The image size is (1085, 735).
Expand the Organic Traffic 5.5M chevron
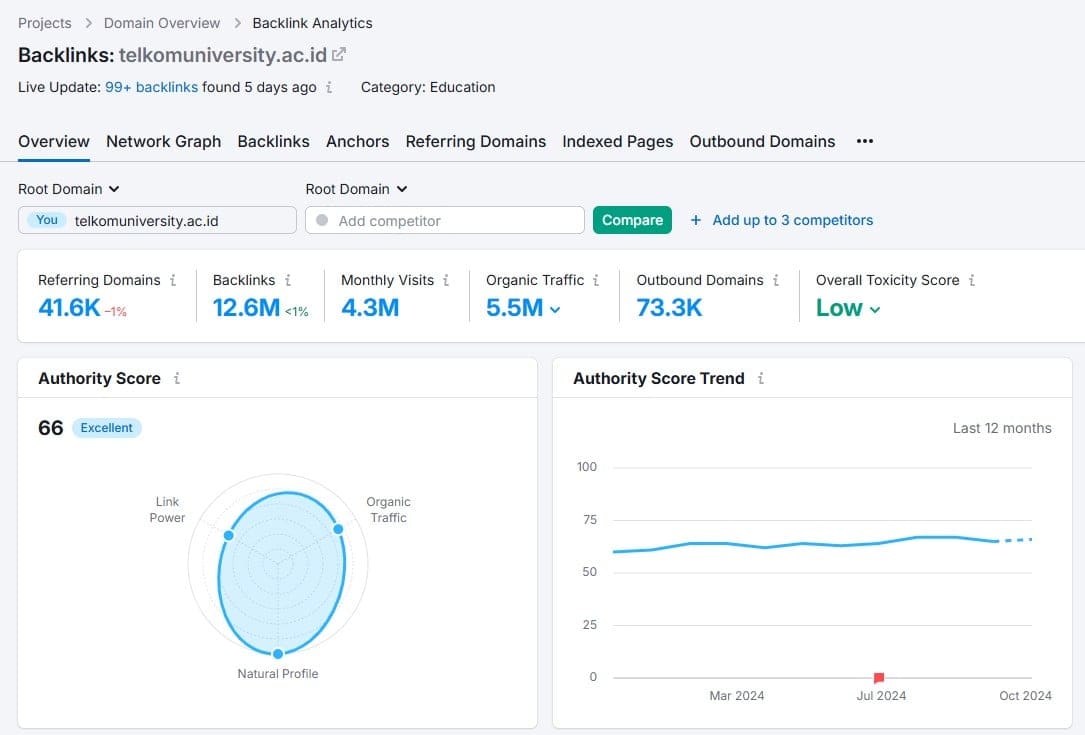[554, 309]
